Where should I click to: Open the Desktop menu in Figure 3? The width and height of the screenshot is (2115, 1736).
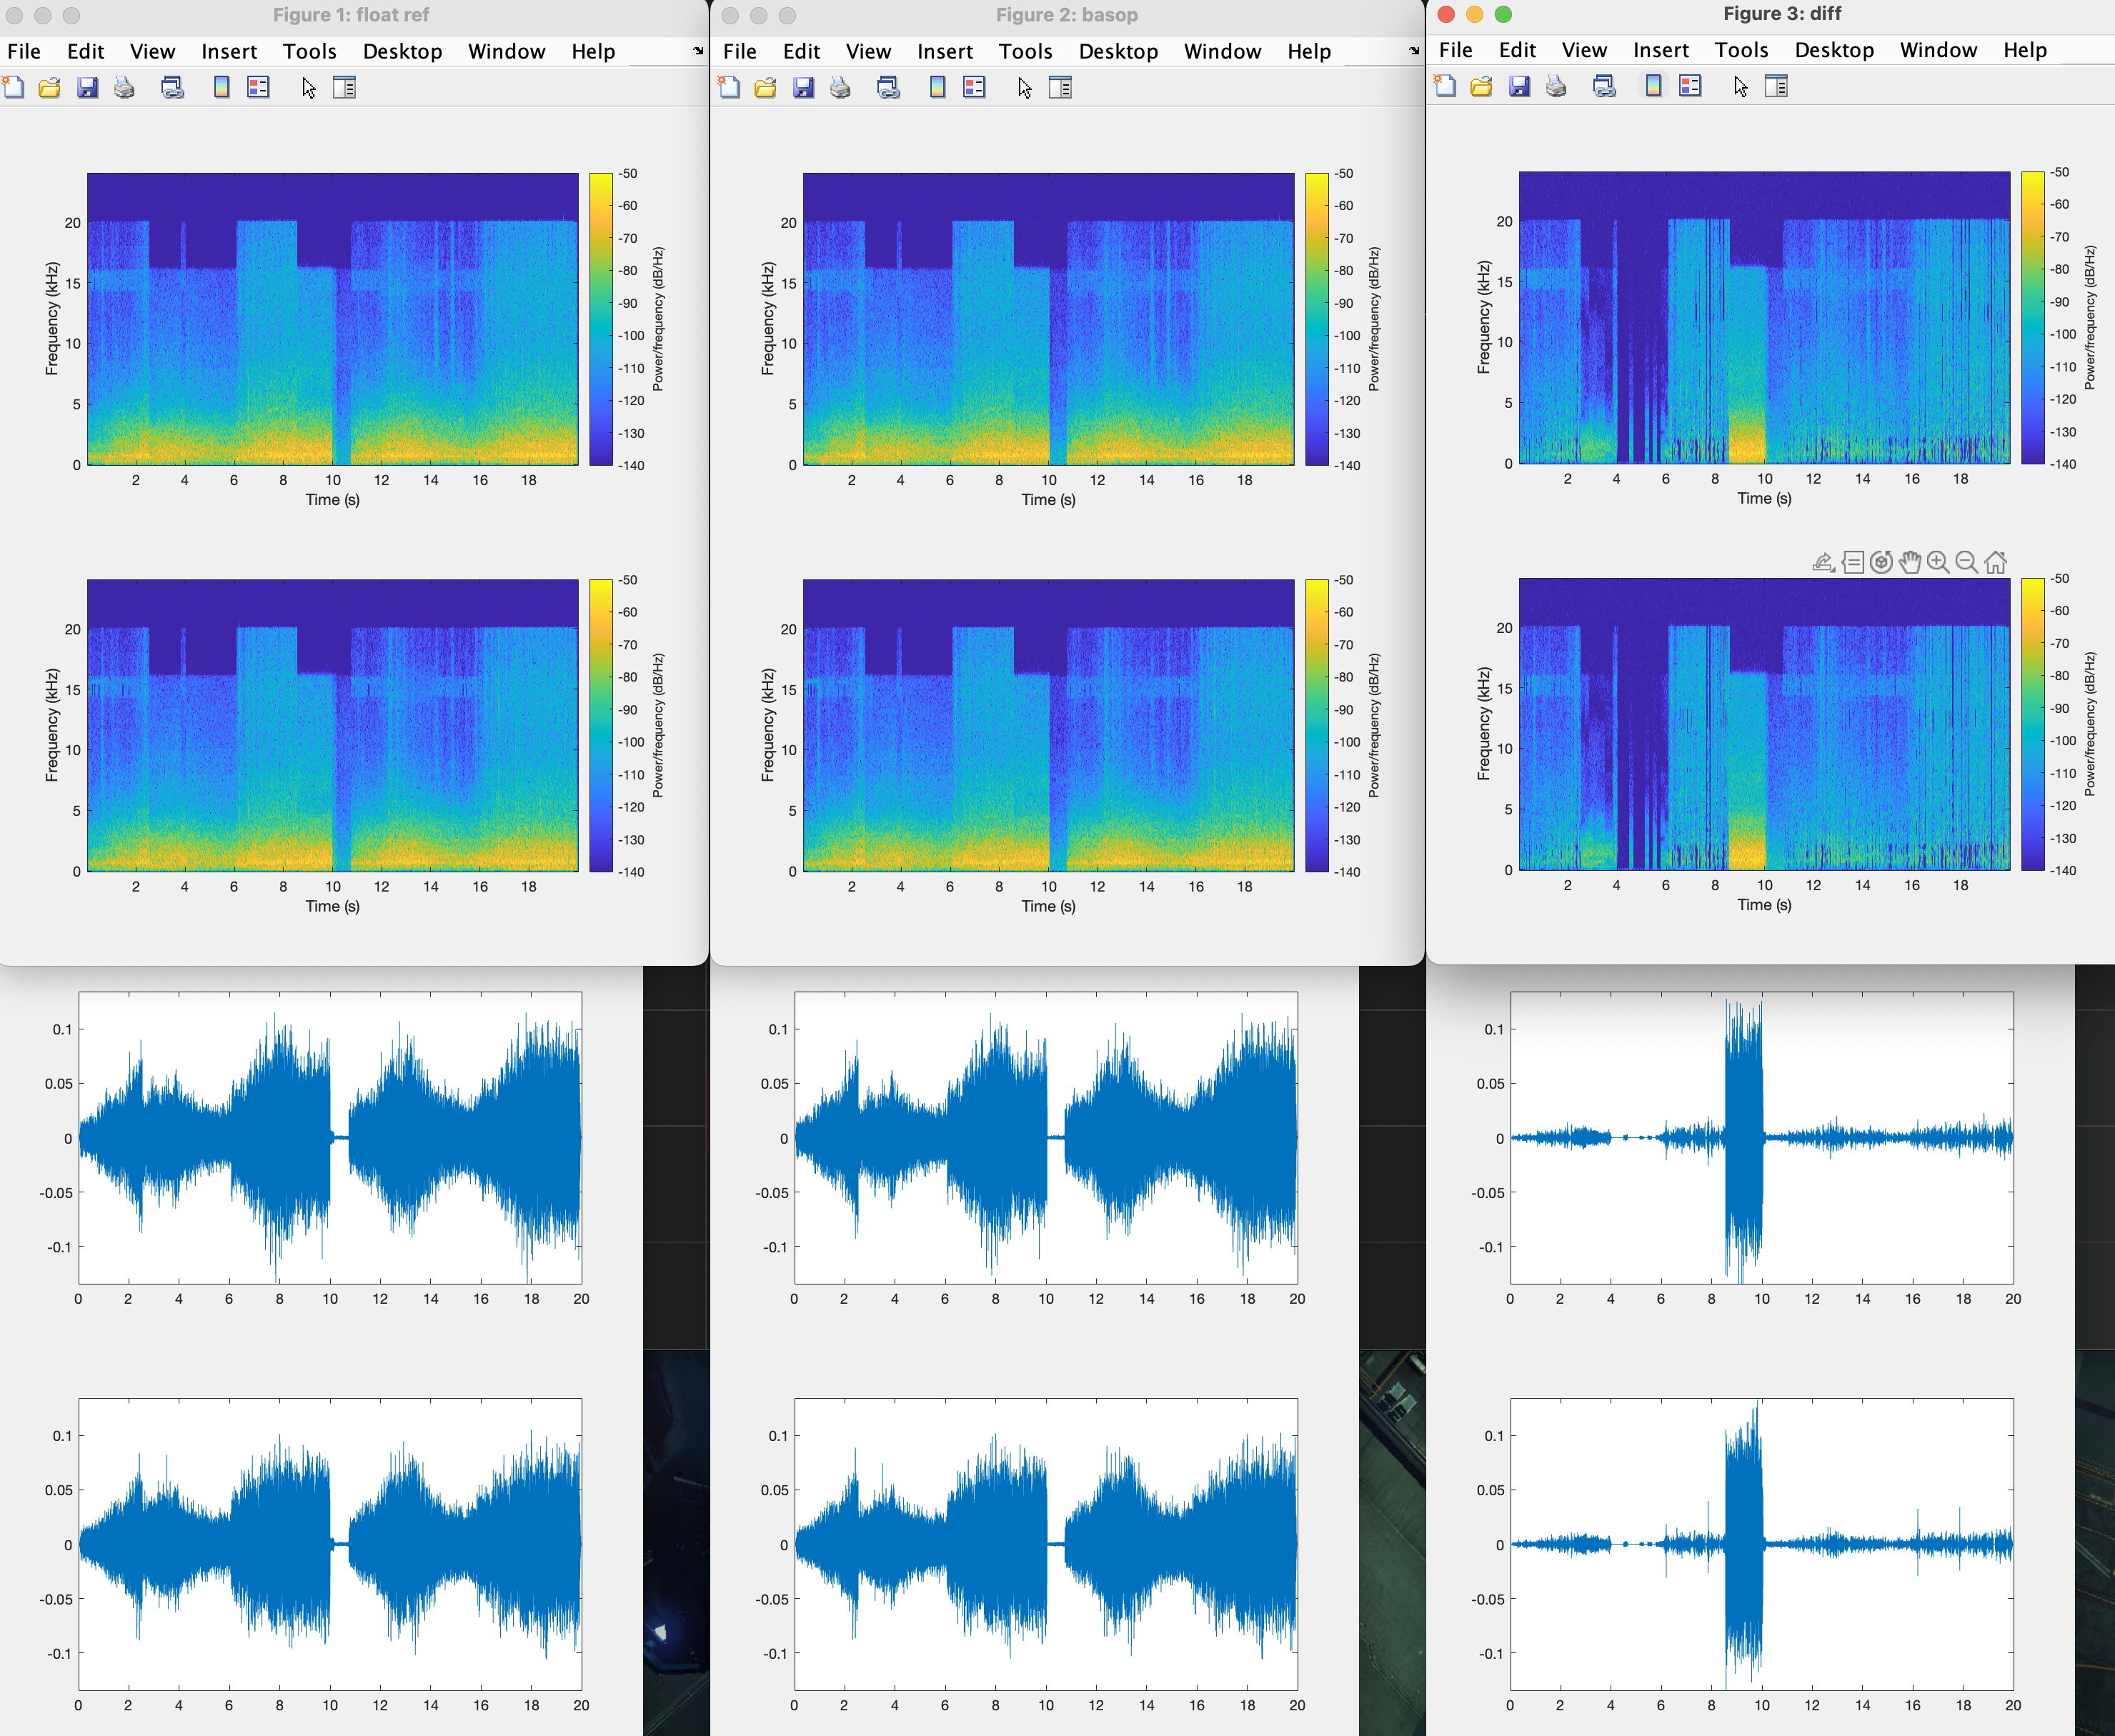[x=1834, y=50]
